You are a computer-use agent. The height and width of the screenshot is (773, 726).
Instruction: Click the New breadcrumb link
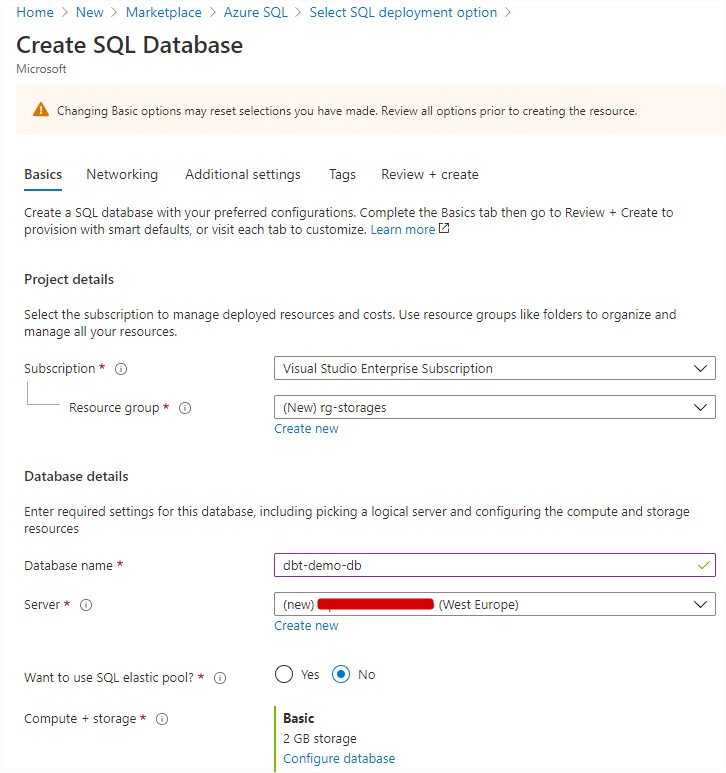click(90, 12)
